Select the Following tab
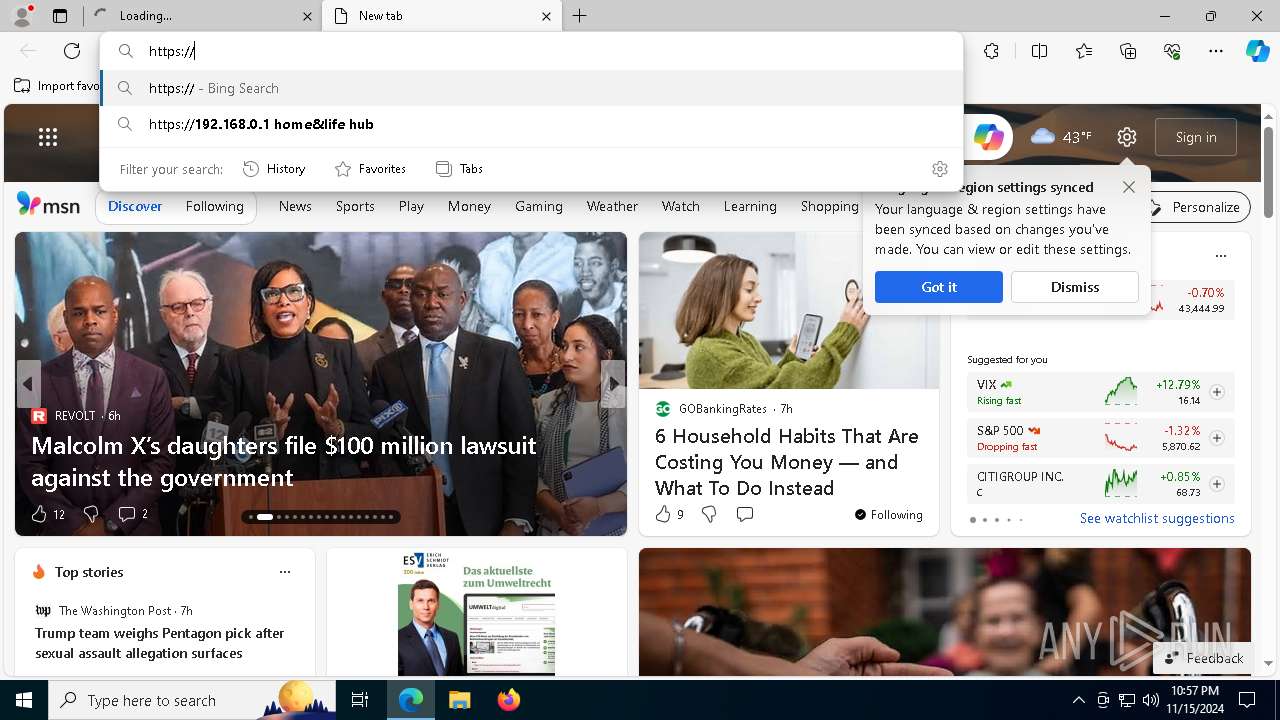The image size is (1280, 720). point(214,206)
